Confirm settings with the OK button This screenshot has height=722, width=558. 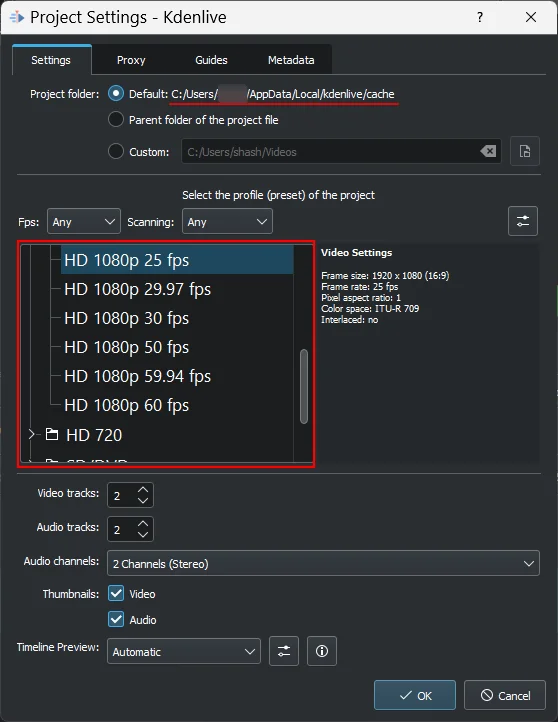[x=415, y=695]
